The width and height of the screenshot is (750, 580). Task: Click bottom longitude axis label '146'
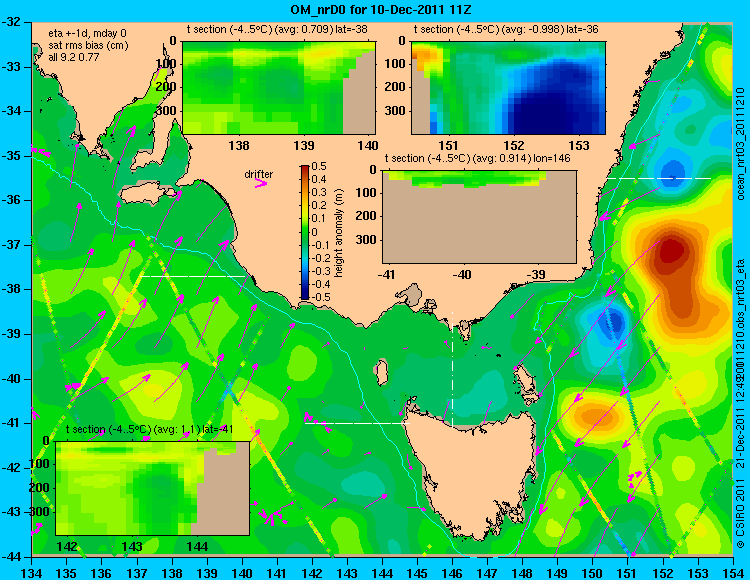pyautogui.click(x=452, y=573)
